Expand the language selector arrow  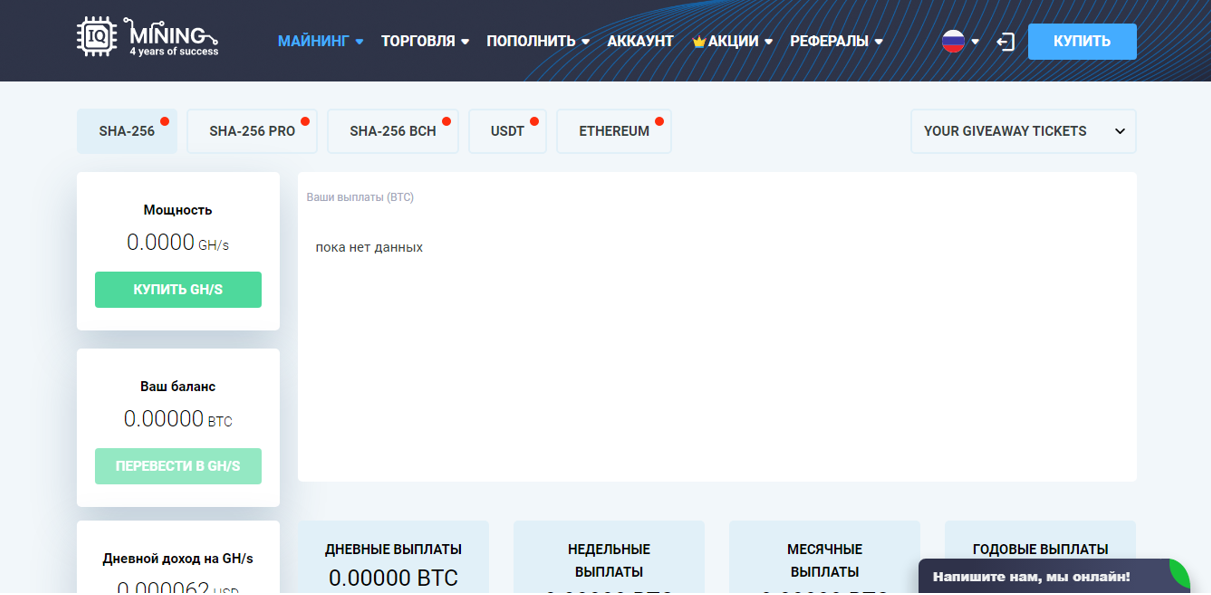975,42
